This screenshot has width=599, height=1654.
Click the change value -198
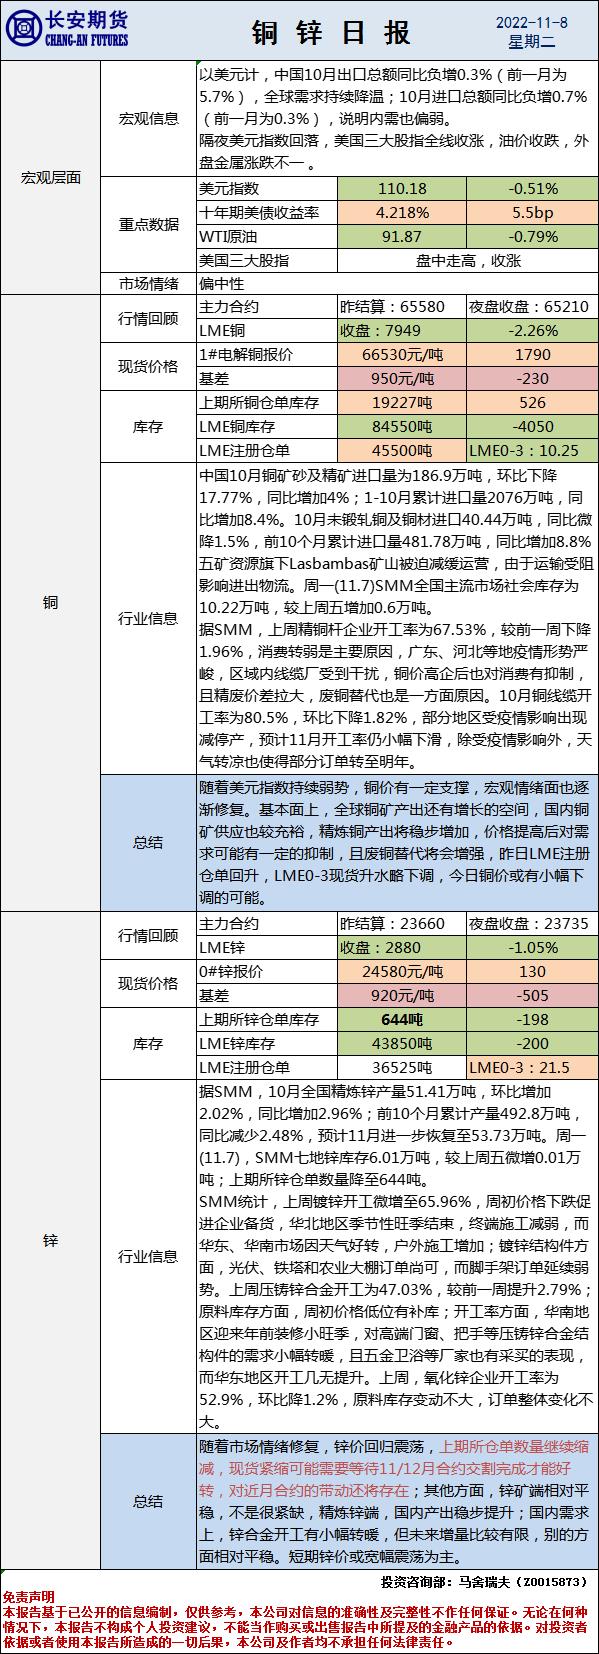(x=531, y=1019)
